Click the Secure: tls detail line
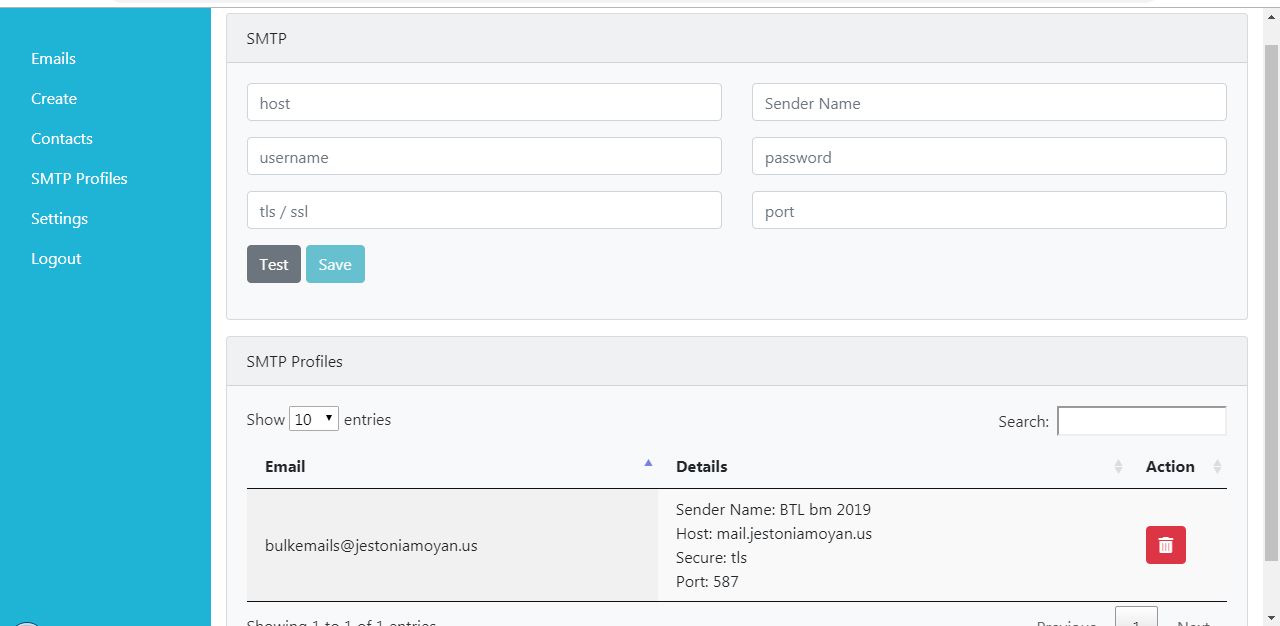 711,557
